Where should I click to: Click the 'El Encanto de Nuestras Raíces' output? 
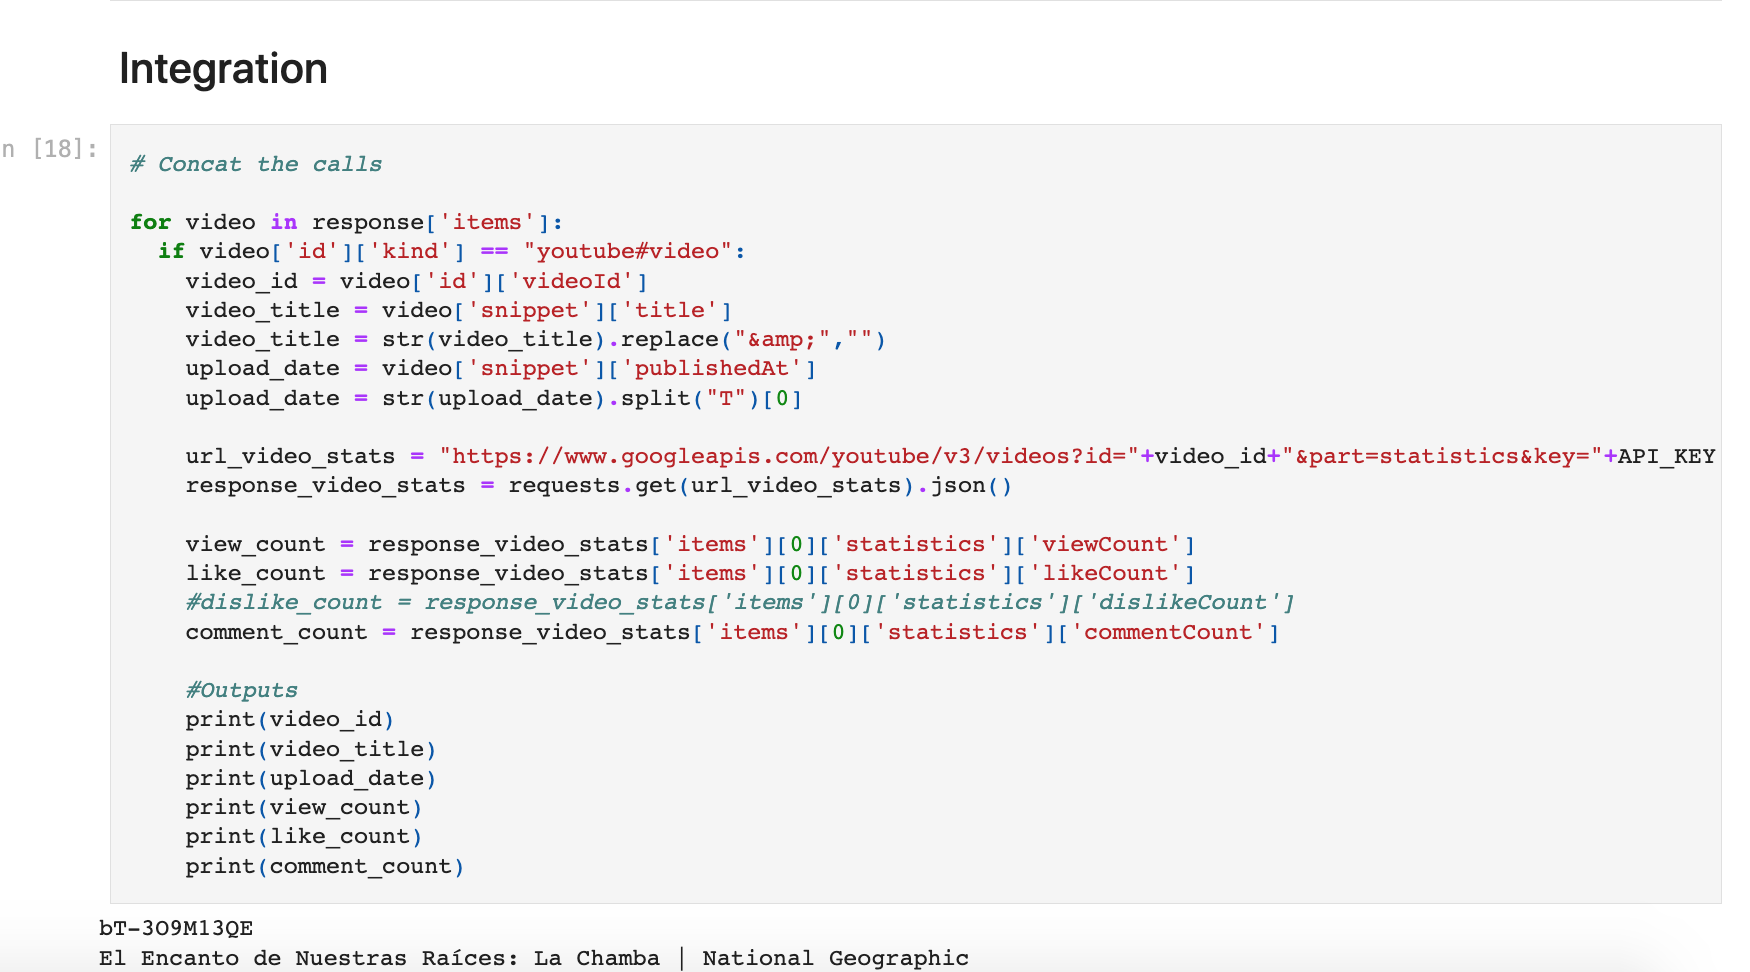pos(534,958)
